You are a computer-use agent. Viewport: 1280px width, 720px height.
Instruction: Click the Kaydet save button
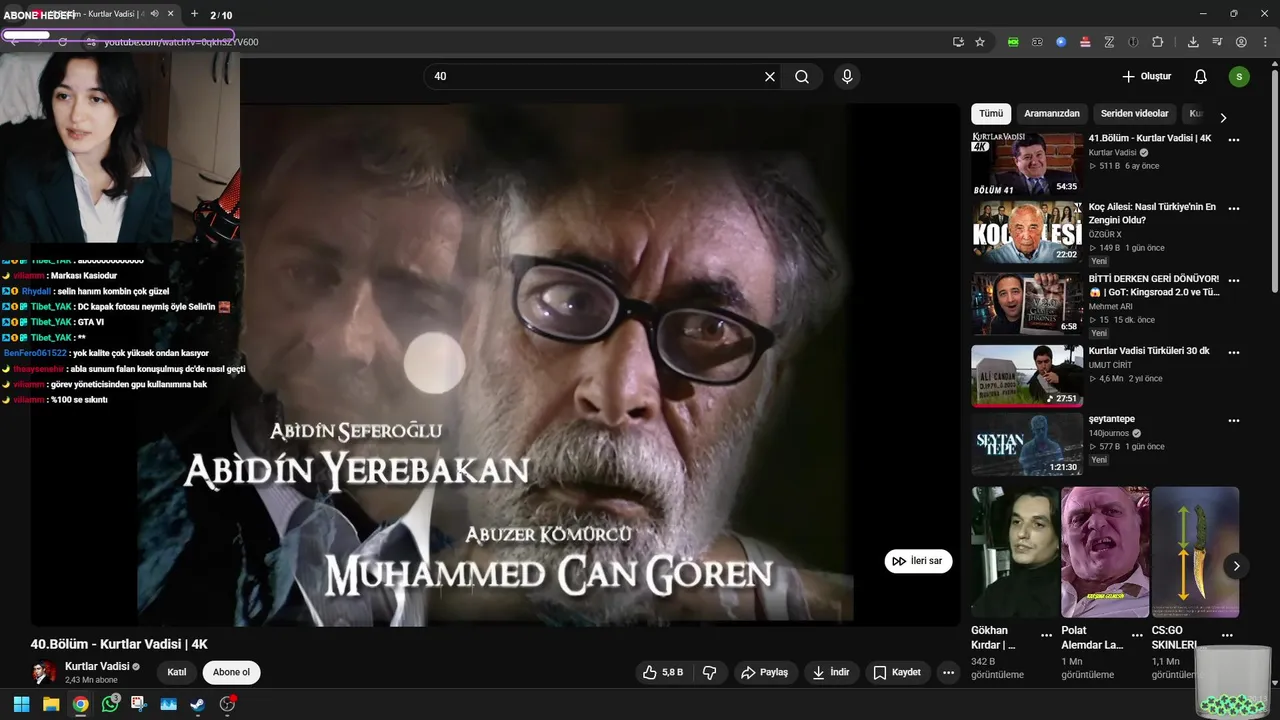[897, 673]
